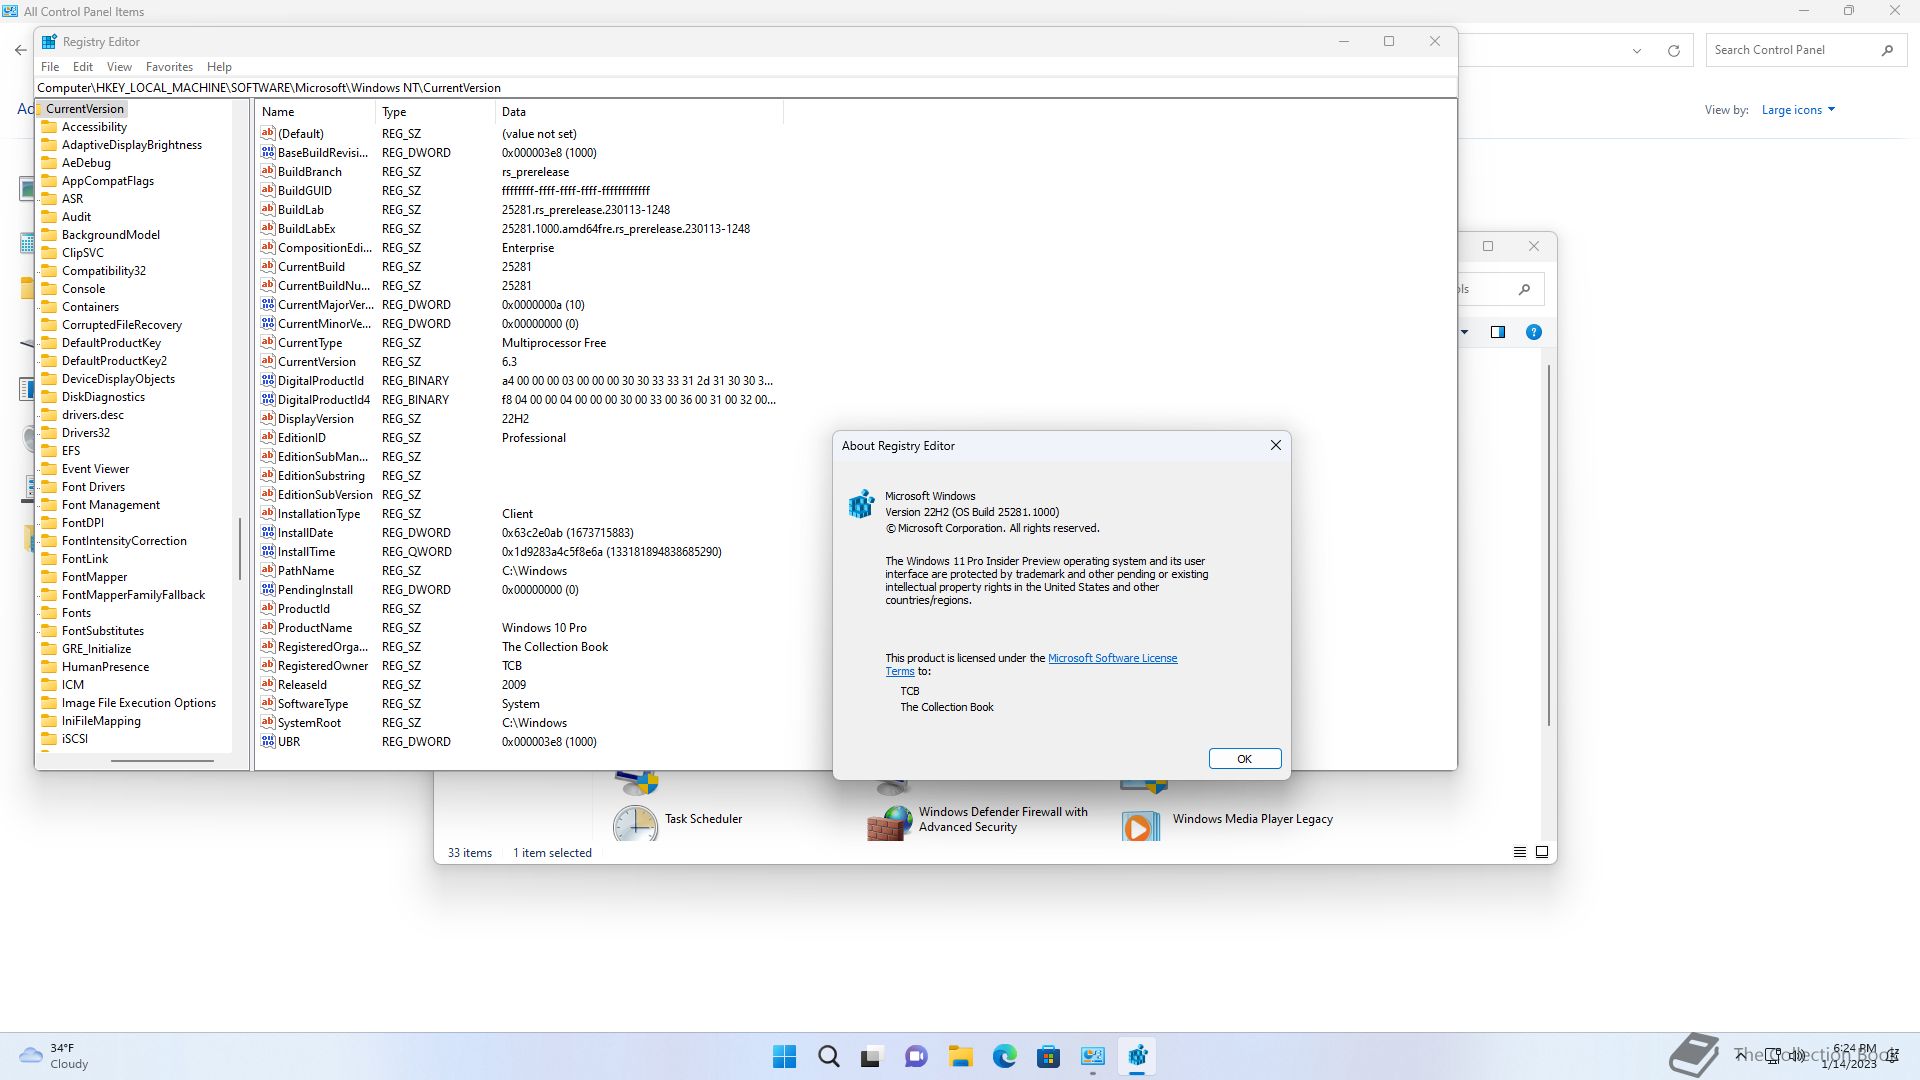The height and width of the screenshot is (1080, 1920).
Task: Open the File menu in Registry Editor
Action: click(50, 67)
